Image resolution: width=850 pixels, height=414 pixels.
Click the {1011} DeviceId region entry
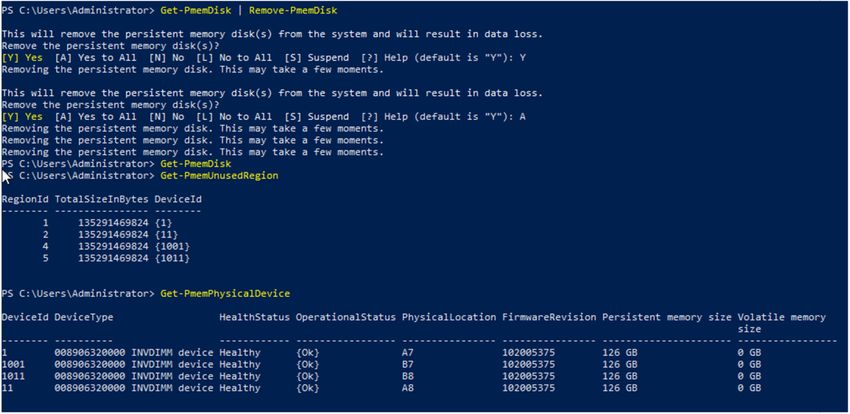click(172, 258)
